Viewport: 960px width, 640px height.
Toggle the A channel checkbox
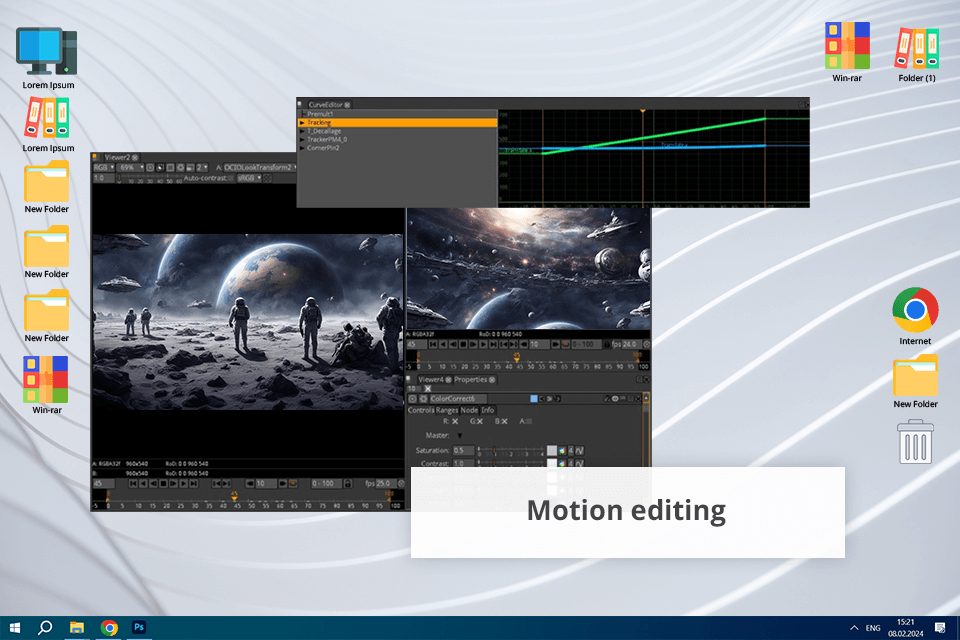(x=529, y=421)
